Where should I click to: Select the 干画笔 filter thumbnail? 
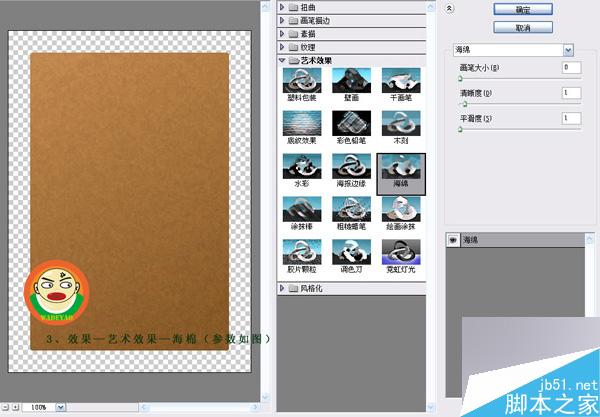click(401, 80)
